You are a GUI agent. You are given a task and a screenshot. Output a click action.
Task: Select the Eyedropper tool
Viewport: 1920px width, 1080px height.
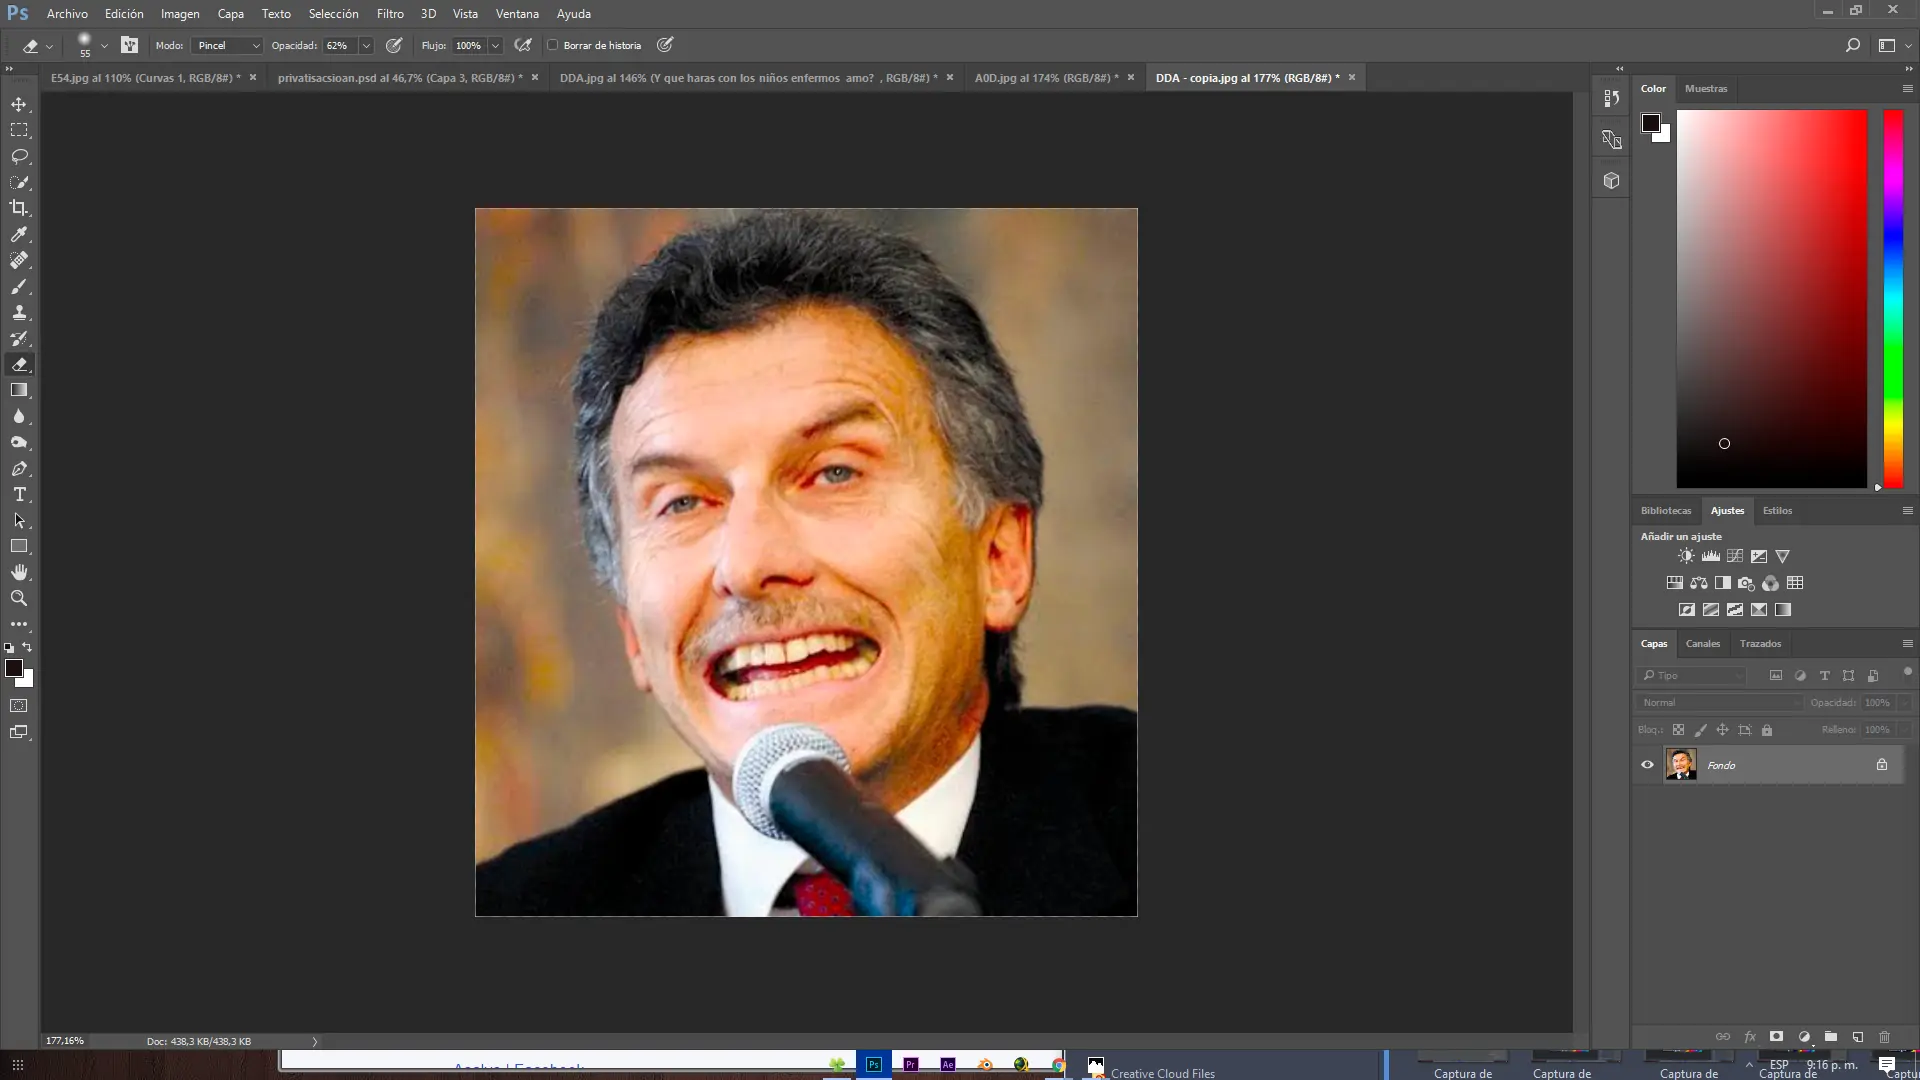click(19, 234)
